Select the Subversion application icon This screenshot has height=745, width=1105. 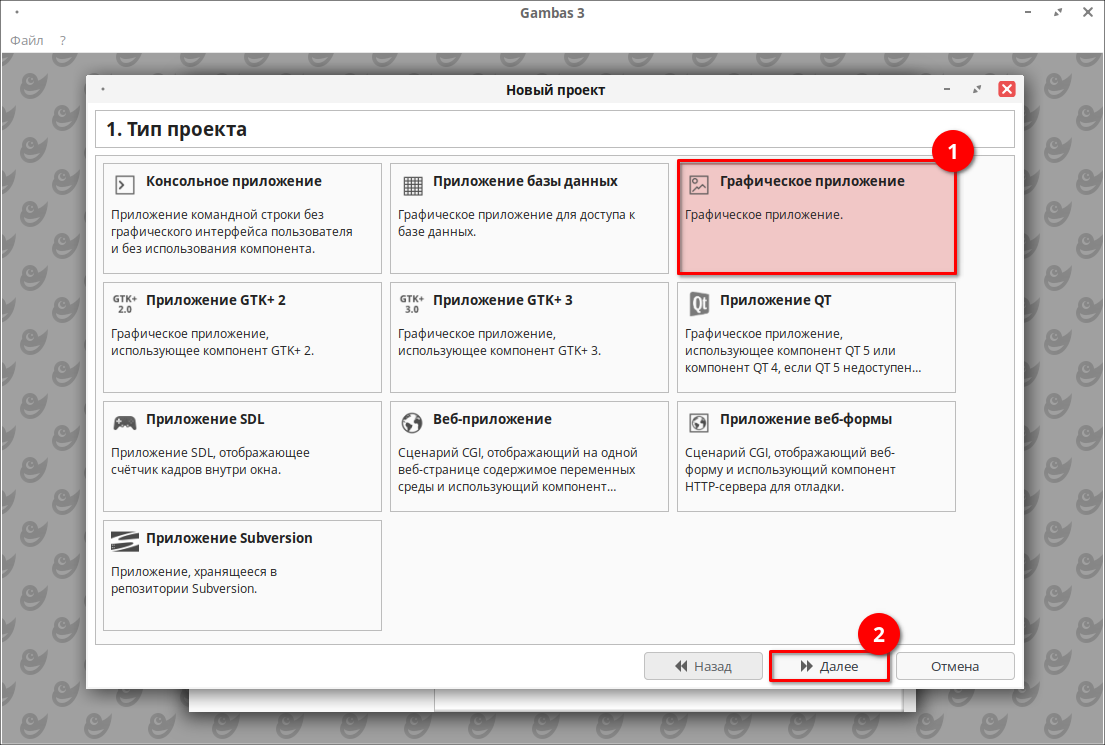point(125,541)
